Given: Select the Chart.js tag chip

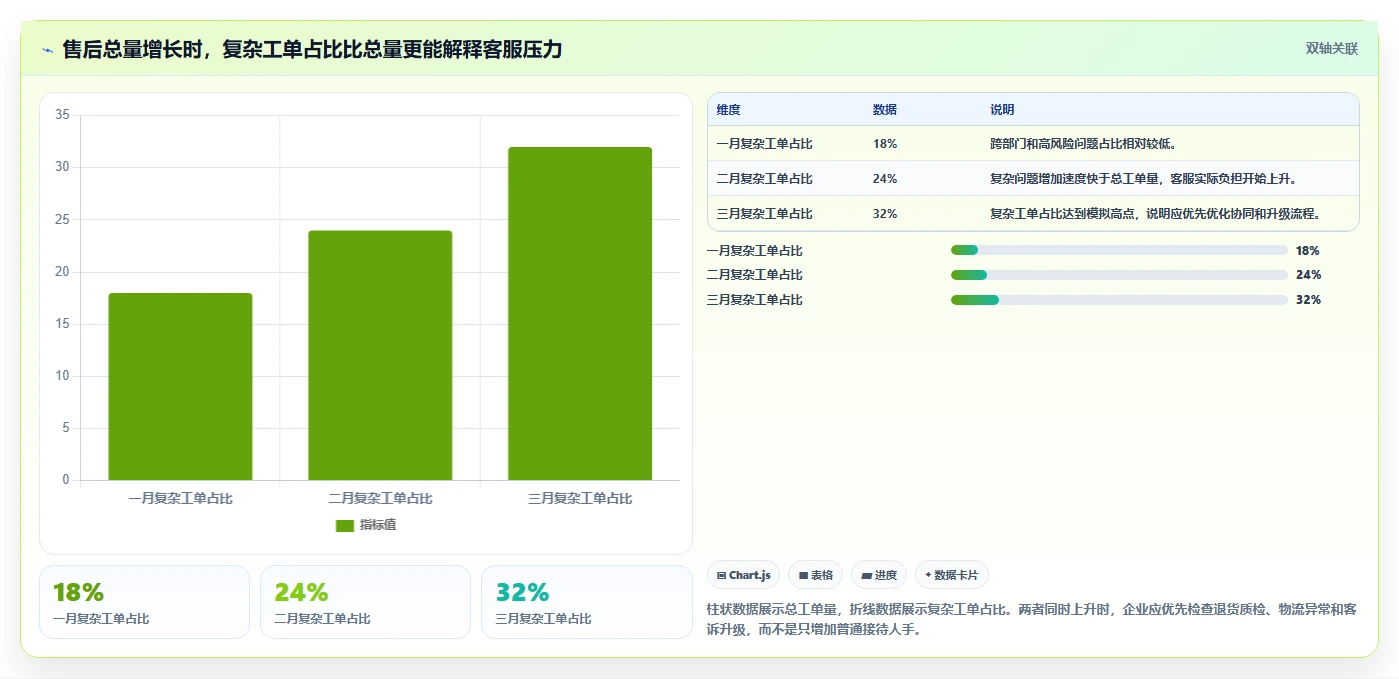Looking at the screenshot, I should (743, 575).
